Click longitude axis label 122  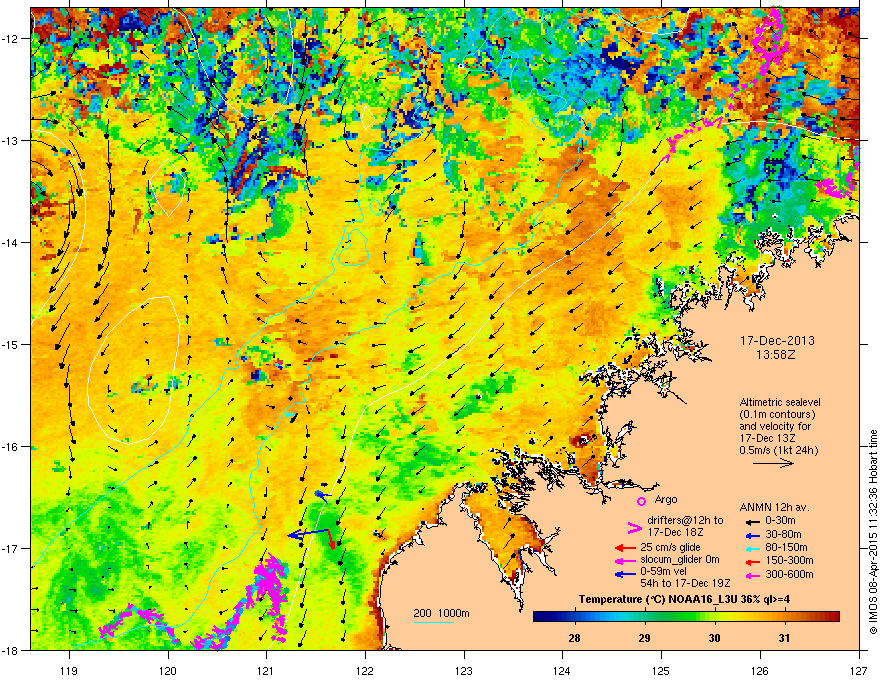(365, 670)
